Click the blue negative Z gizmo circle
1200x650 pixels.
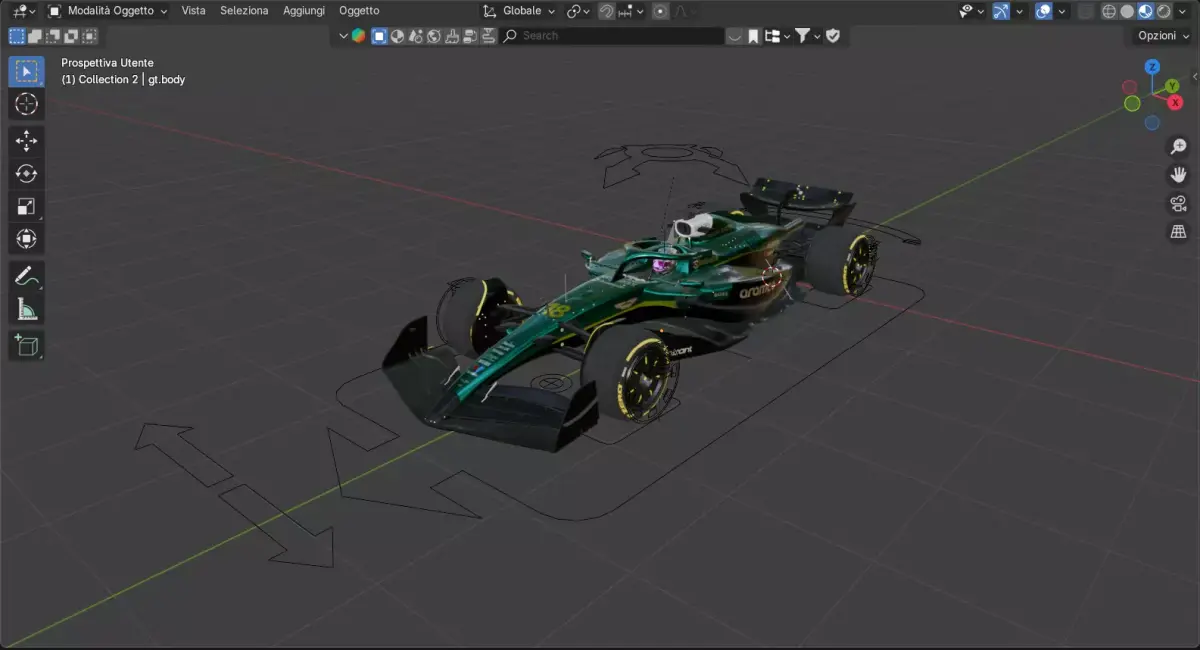click(1152, 123)
